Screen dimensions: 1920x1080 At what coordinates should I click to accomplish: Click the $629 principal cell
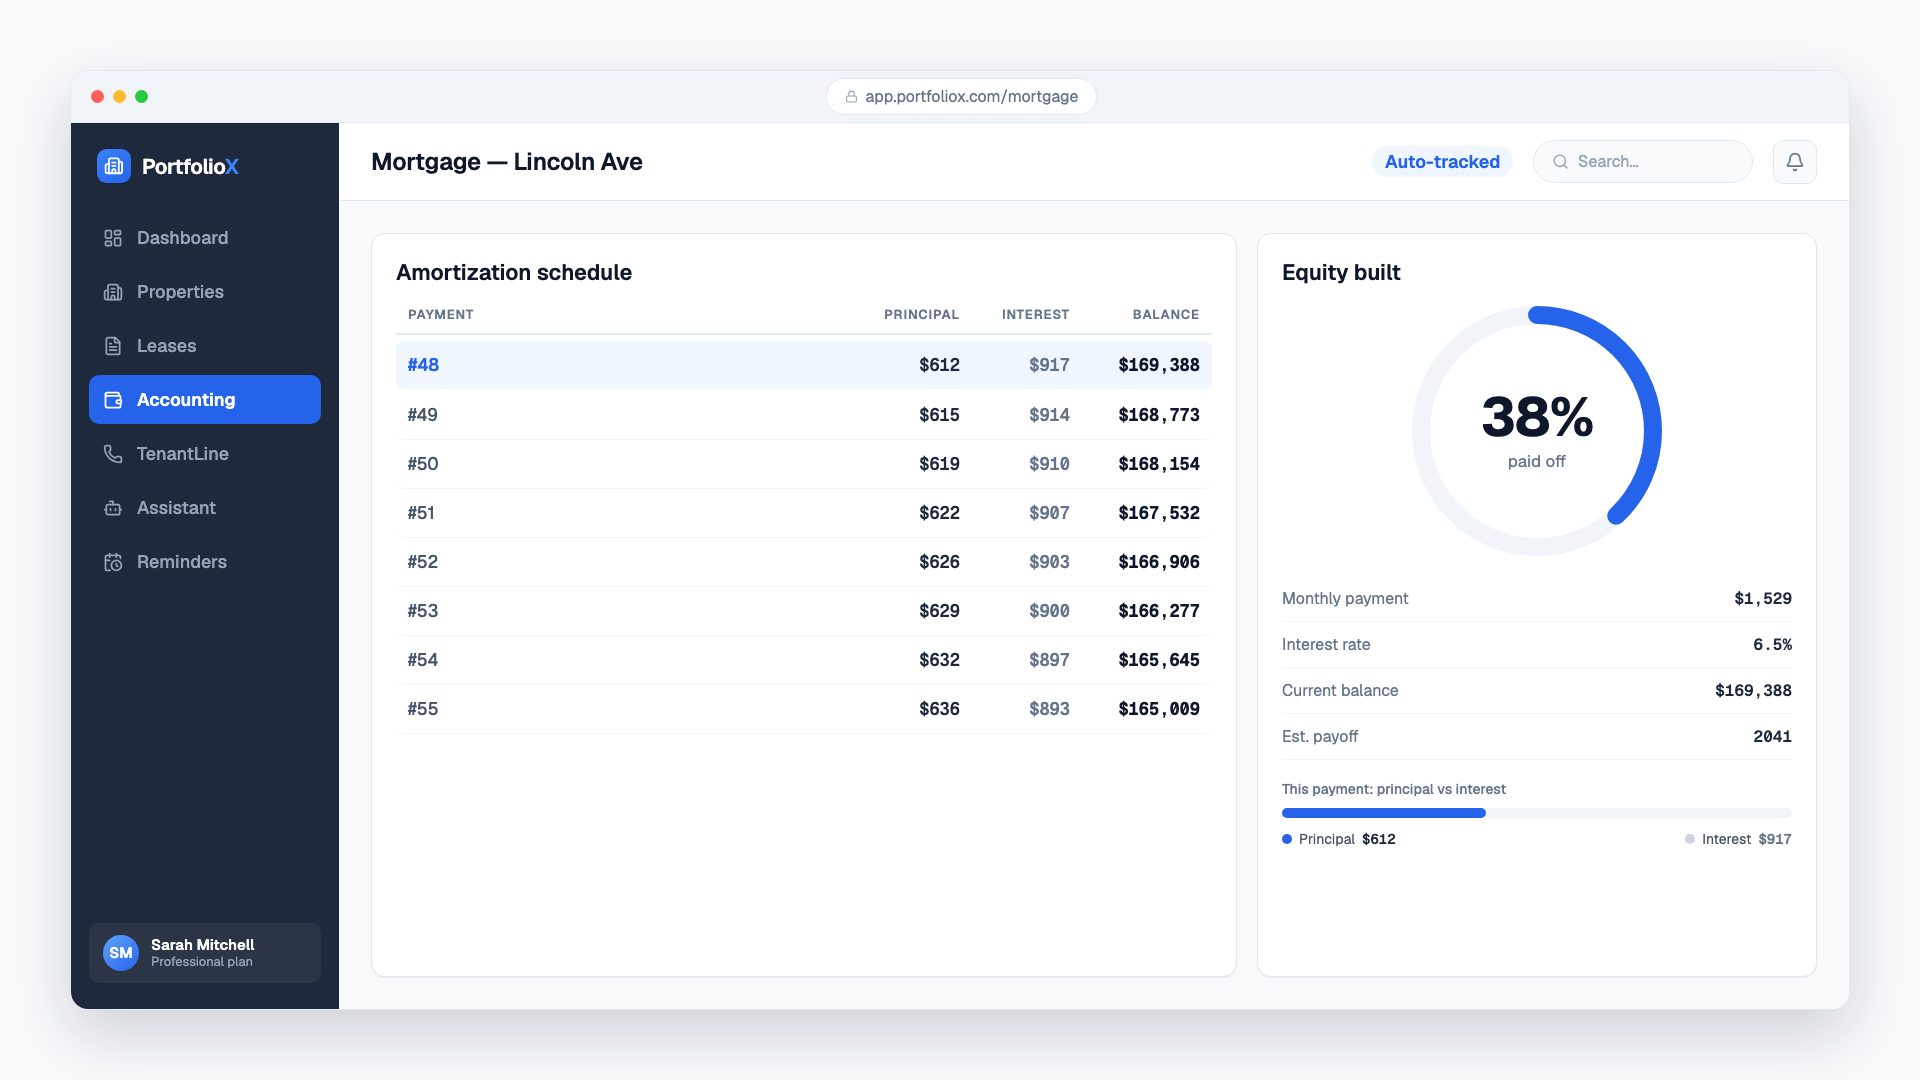[939, 611]
